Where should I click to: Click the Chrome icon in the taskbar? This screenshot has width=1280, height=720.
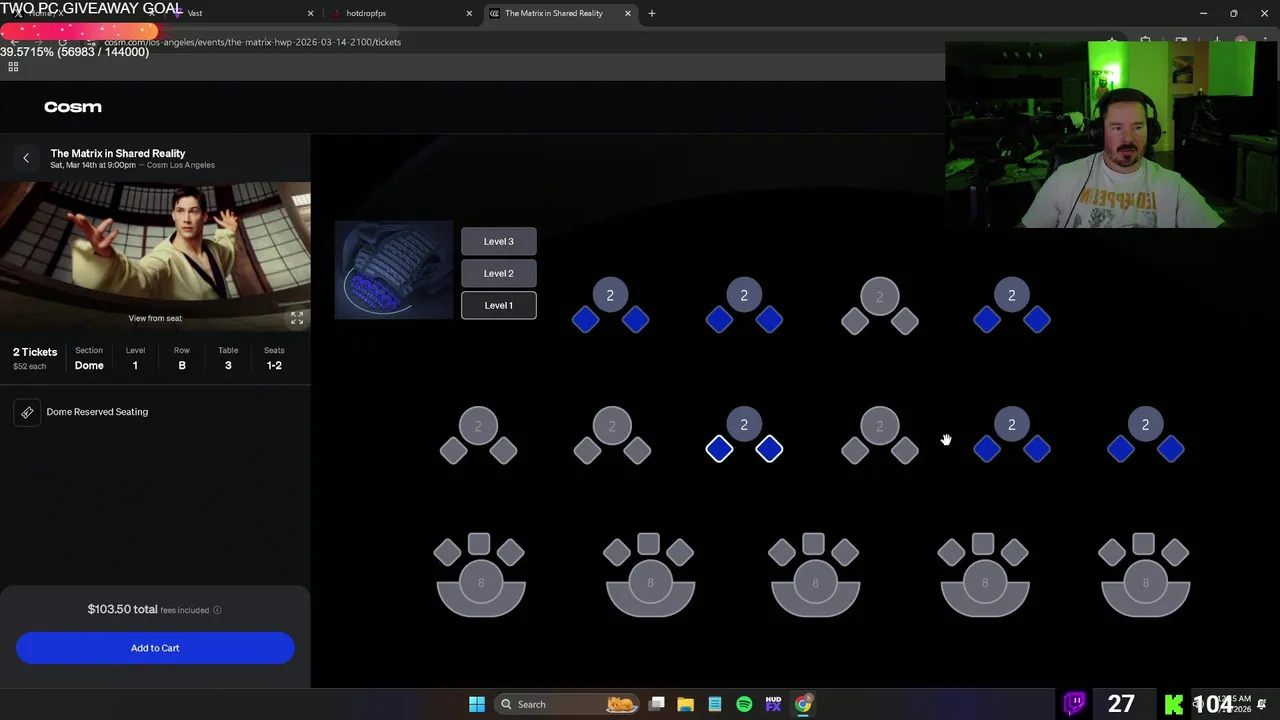tap(803, 704)
